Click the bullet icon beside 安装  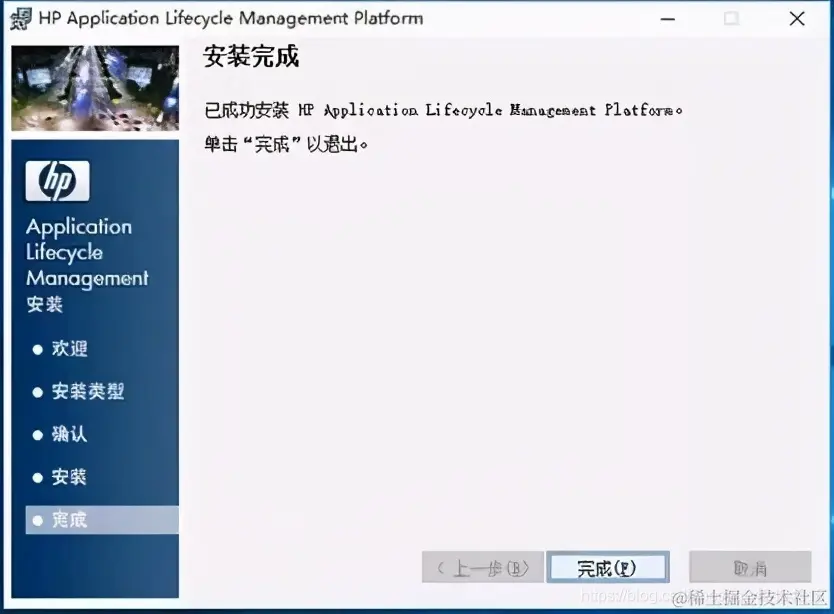pos(38,478)
